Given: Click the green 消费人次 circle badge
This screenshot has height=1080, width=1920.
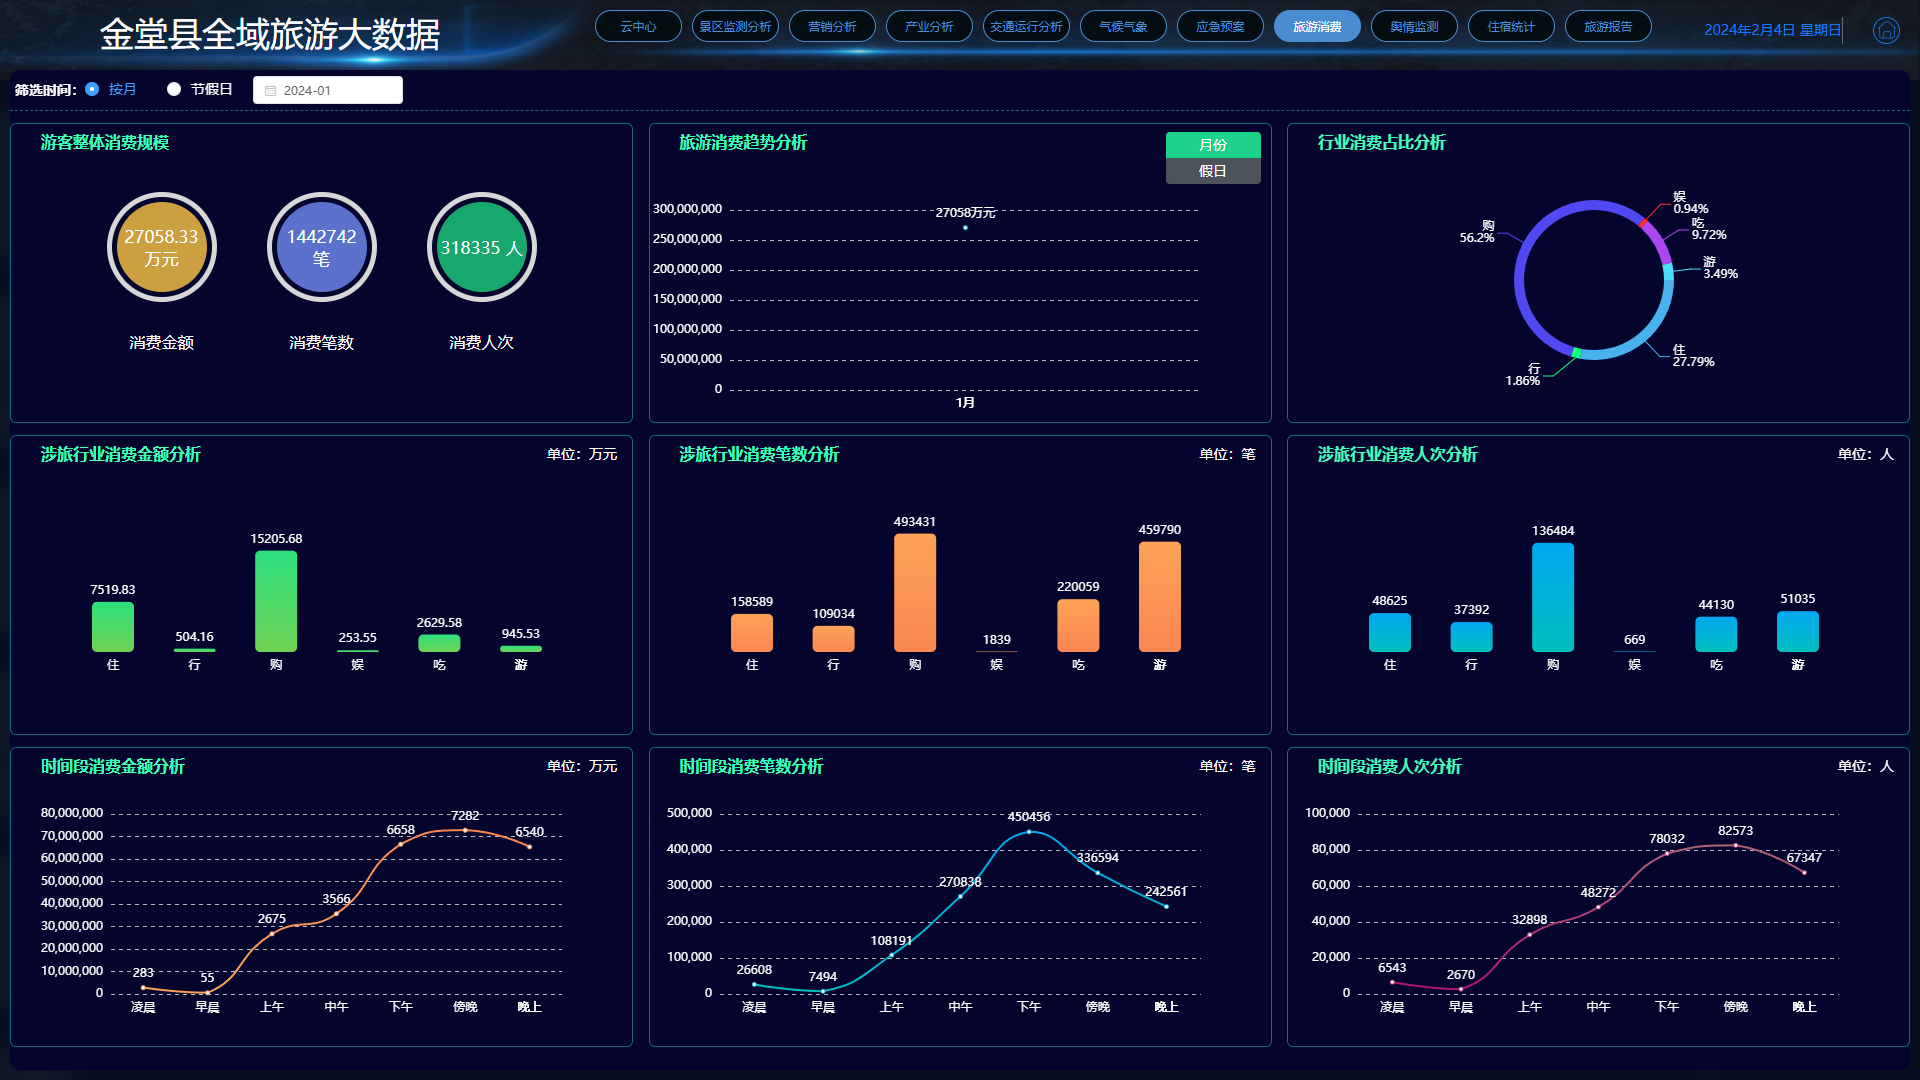Looking at the screenshot, I should [481, 248].
